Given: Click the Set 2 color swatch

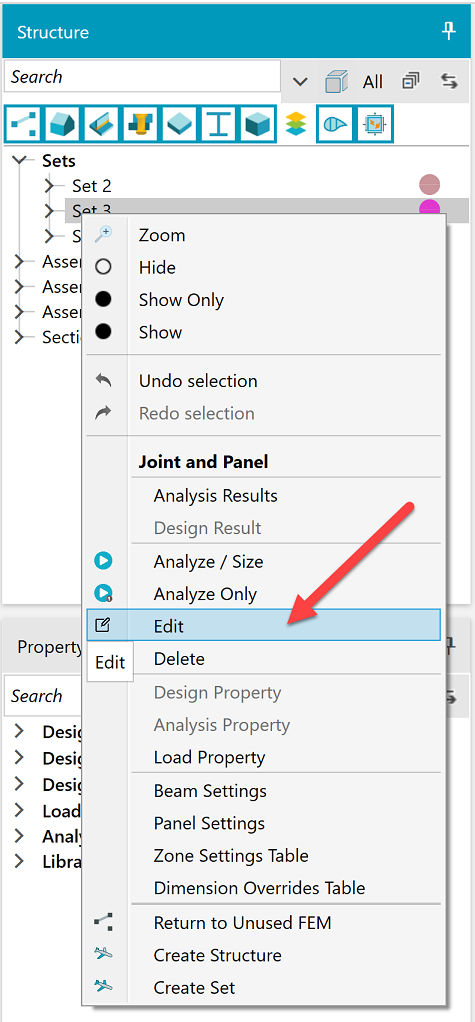Looking at the screenshot, I should click(x=429, y=185).
